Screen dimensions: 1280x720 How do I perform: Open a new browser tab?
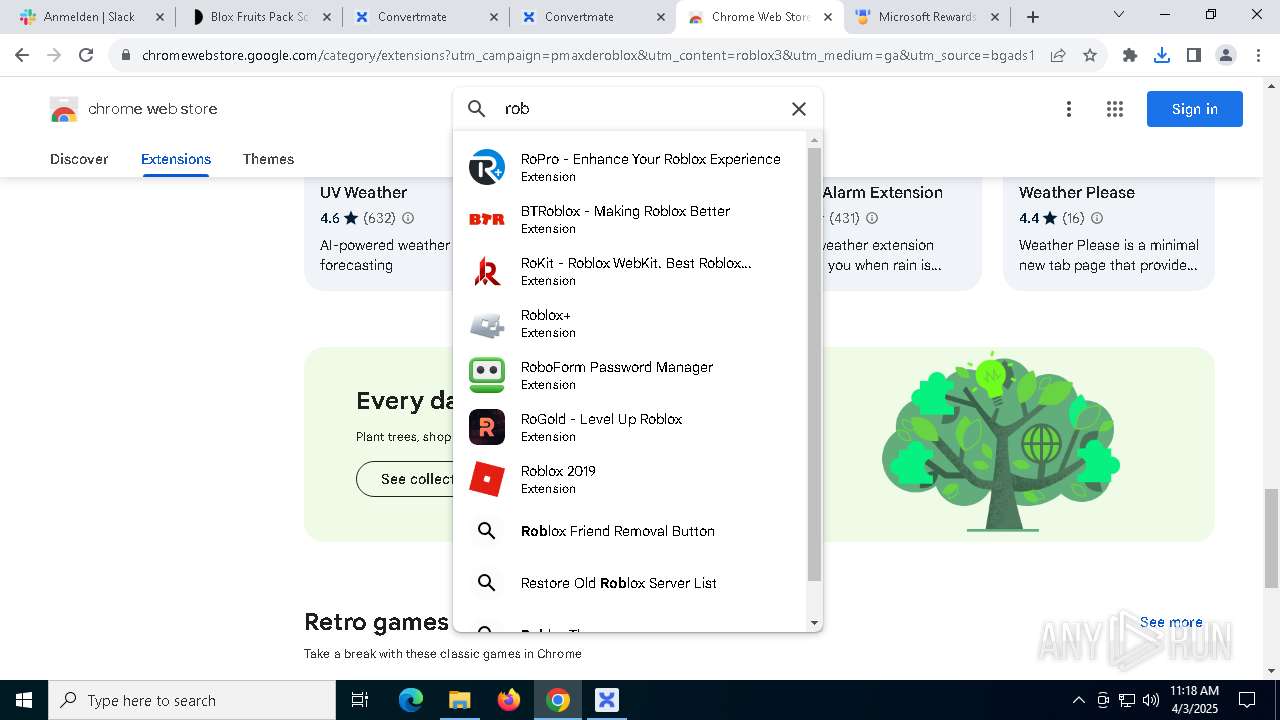pyautogui.click(x=1033, y=17)
